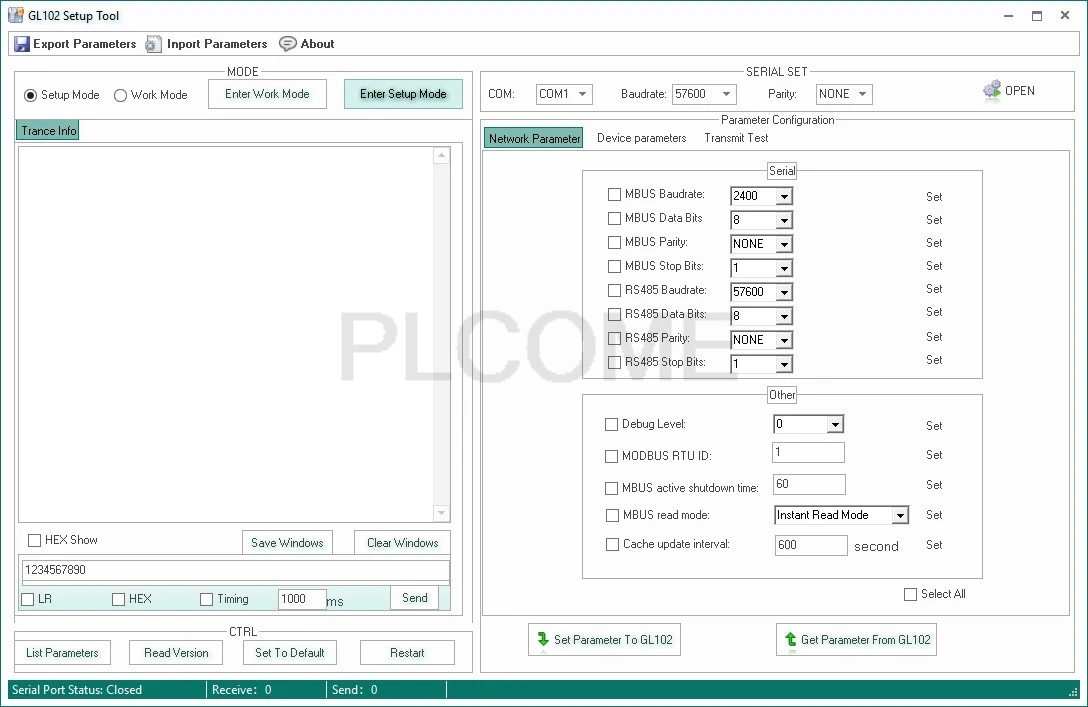This screenshot has height=707, width=1088.
Task: Click the Save Windows button
Action: [287, 543]
